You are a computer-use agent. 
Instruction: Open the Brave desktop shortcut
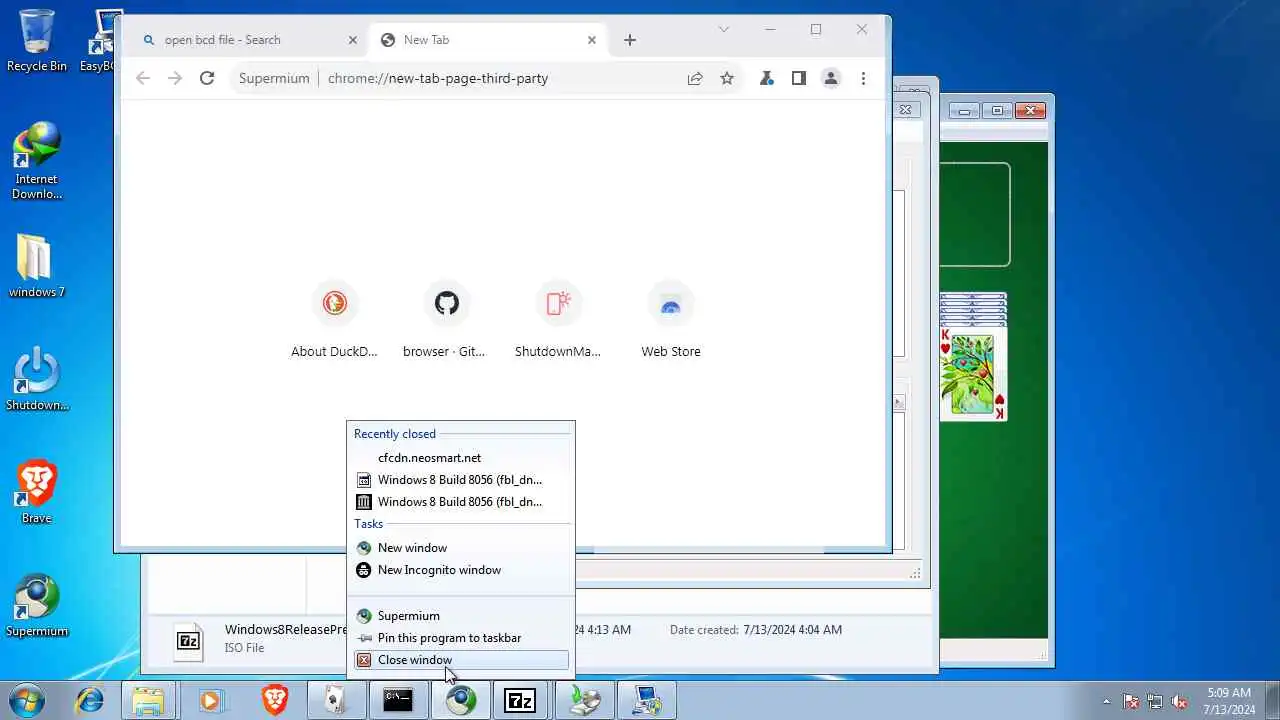coord(37,492)
